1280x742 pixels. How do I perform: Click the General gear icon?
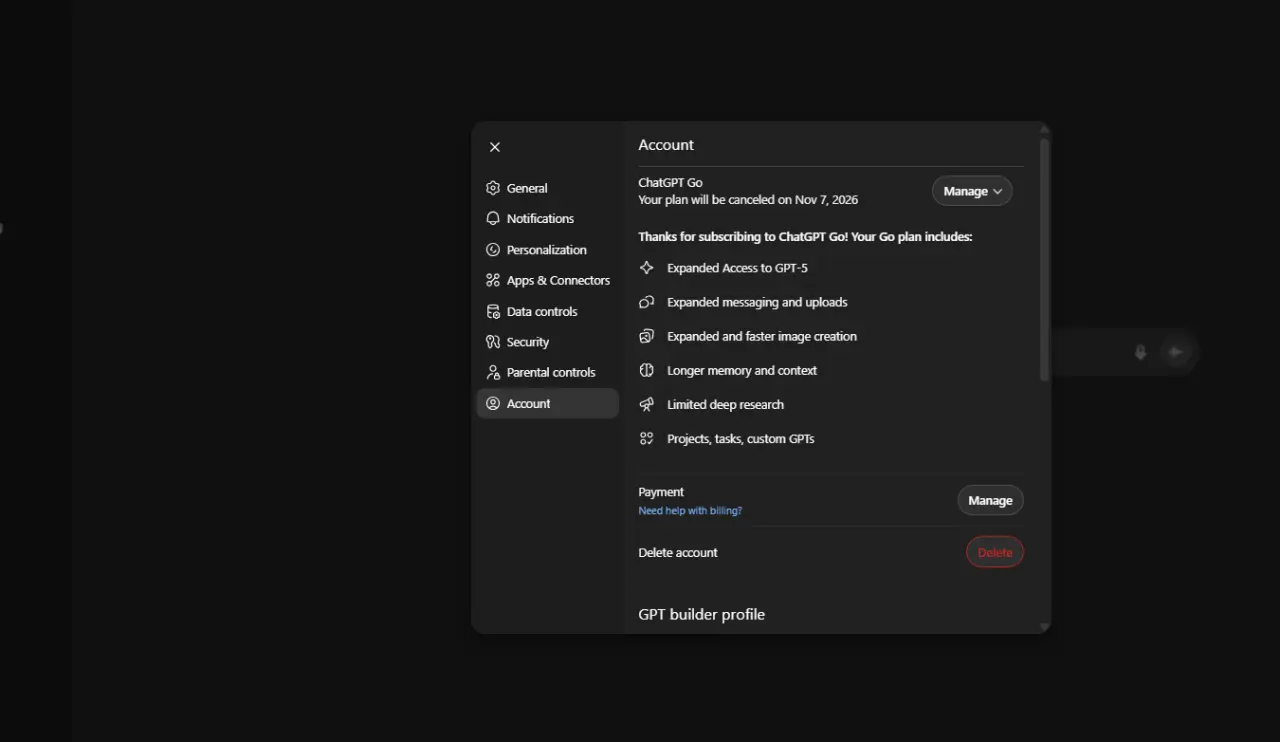click(x=493, y=188)
